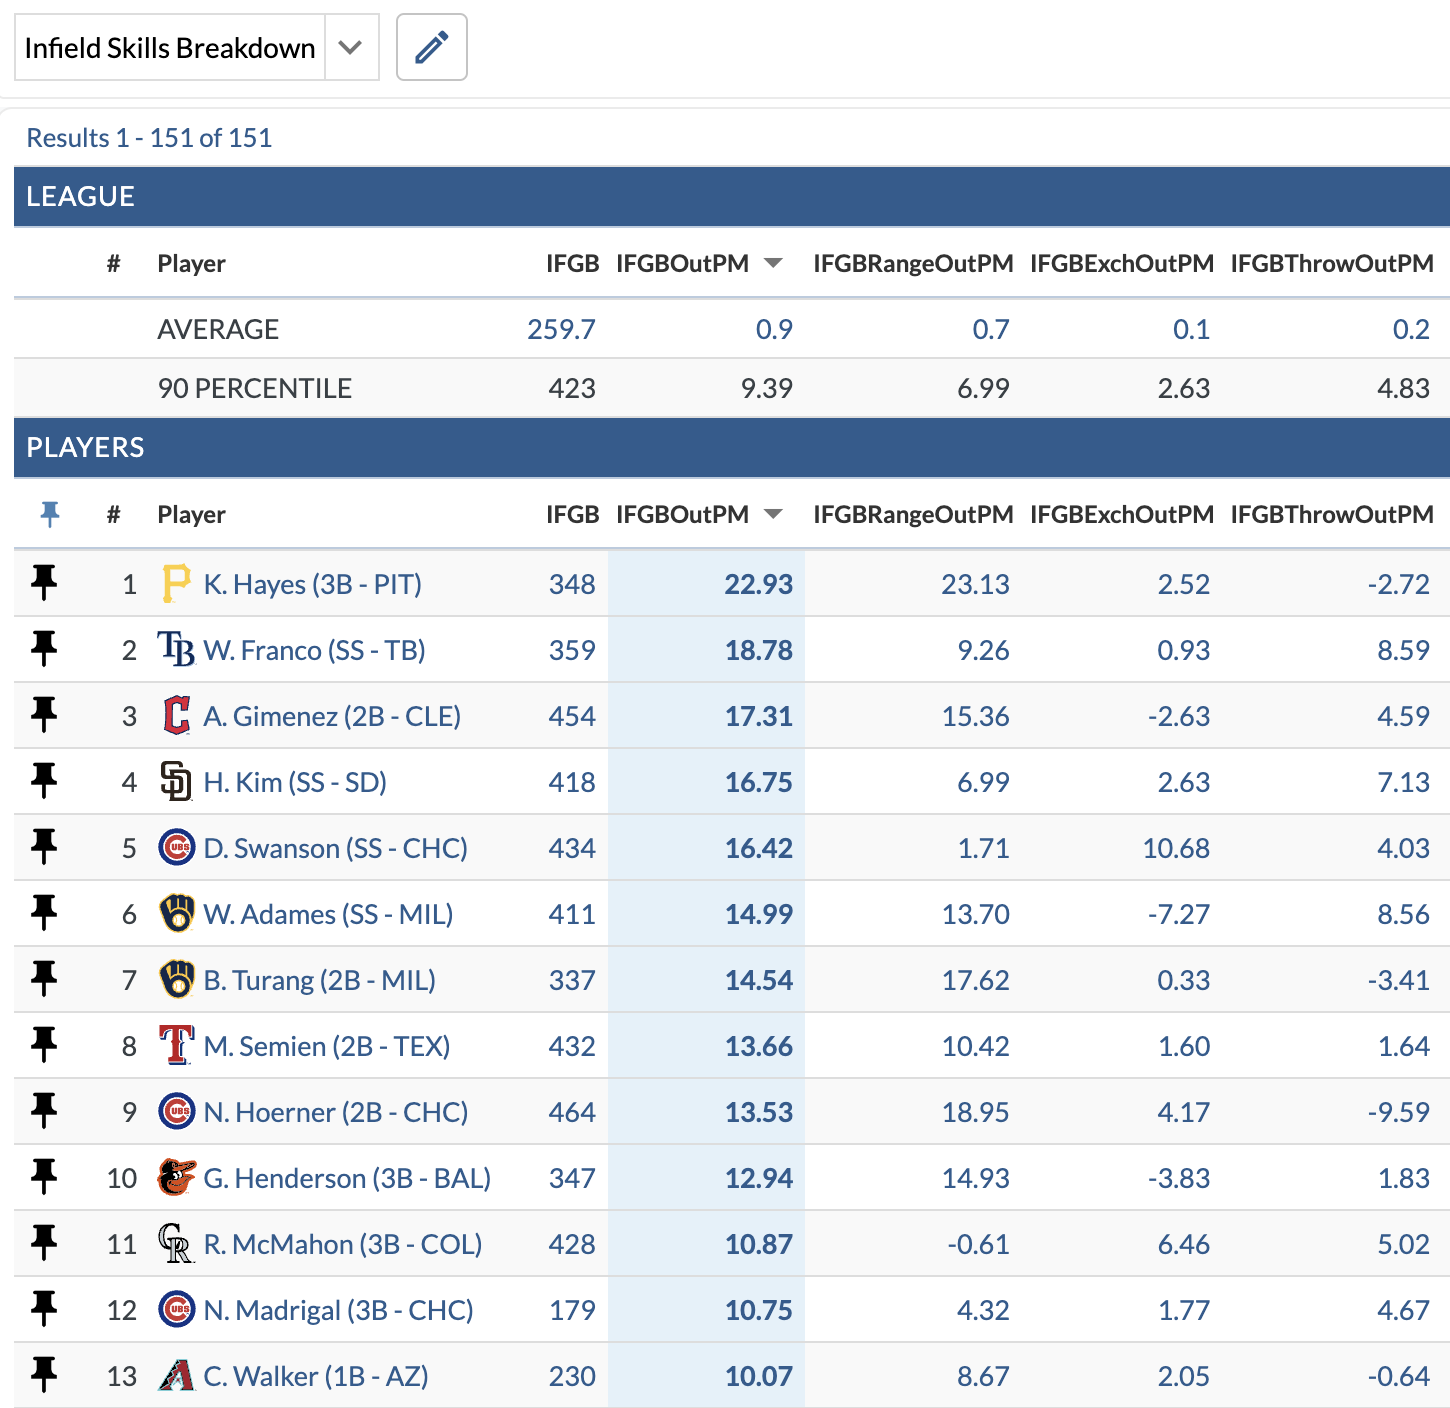Click the Cleveland logo beside A. Gimenez
The width and height of the screenshot is (1450, 1408).
pyautogui.click(x=176, y=716)
